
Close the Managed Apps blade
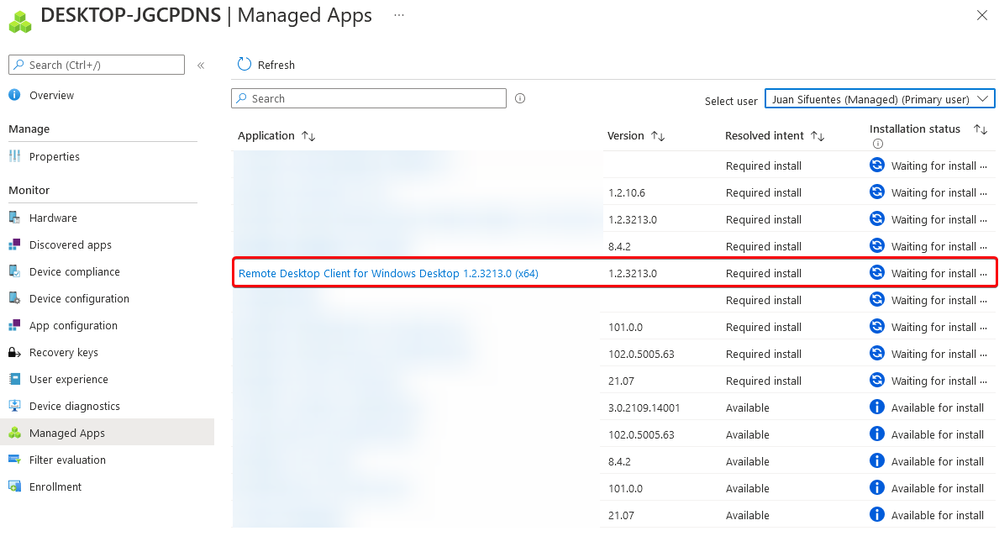982,15
